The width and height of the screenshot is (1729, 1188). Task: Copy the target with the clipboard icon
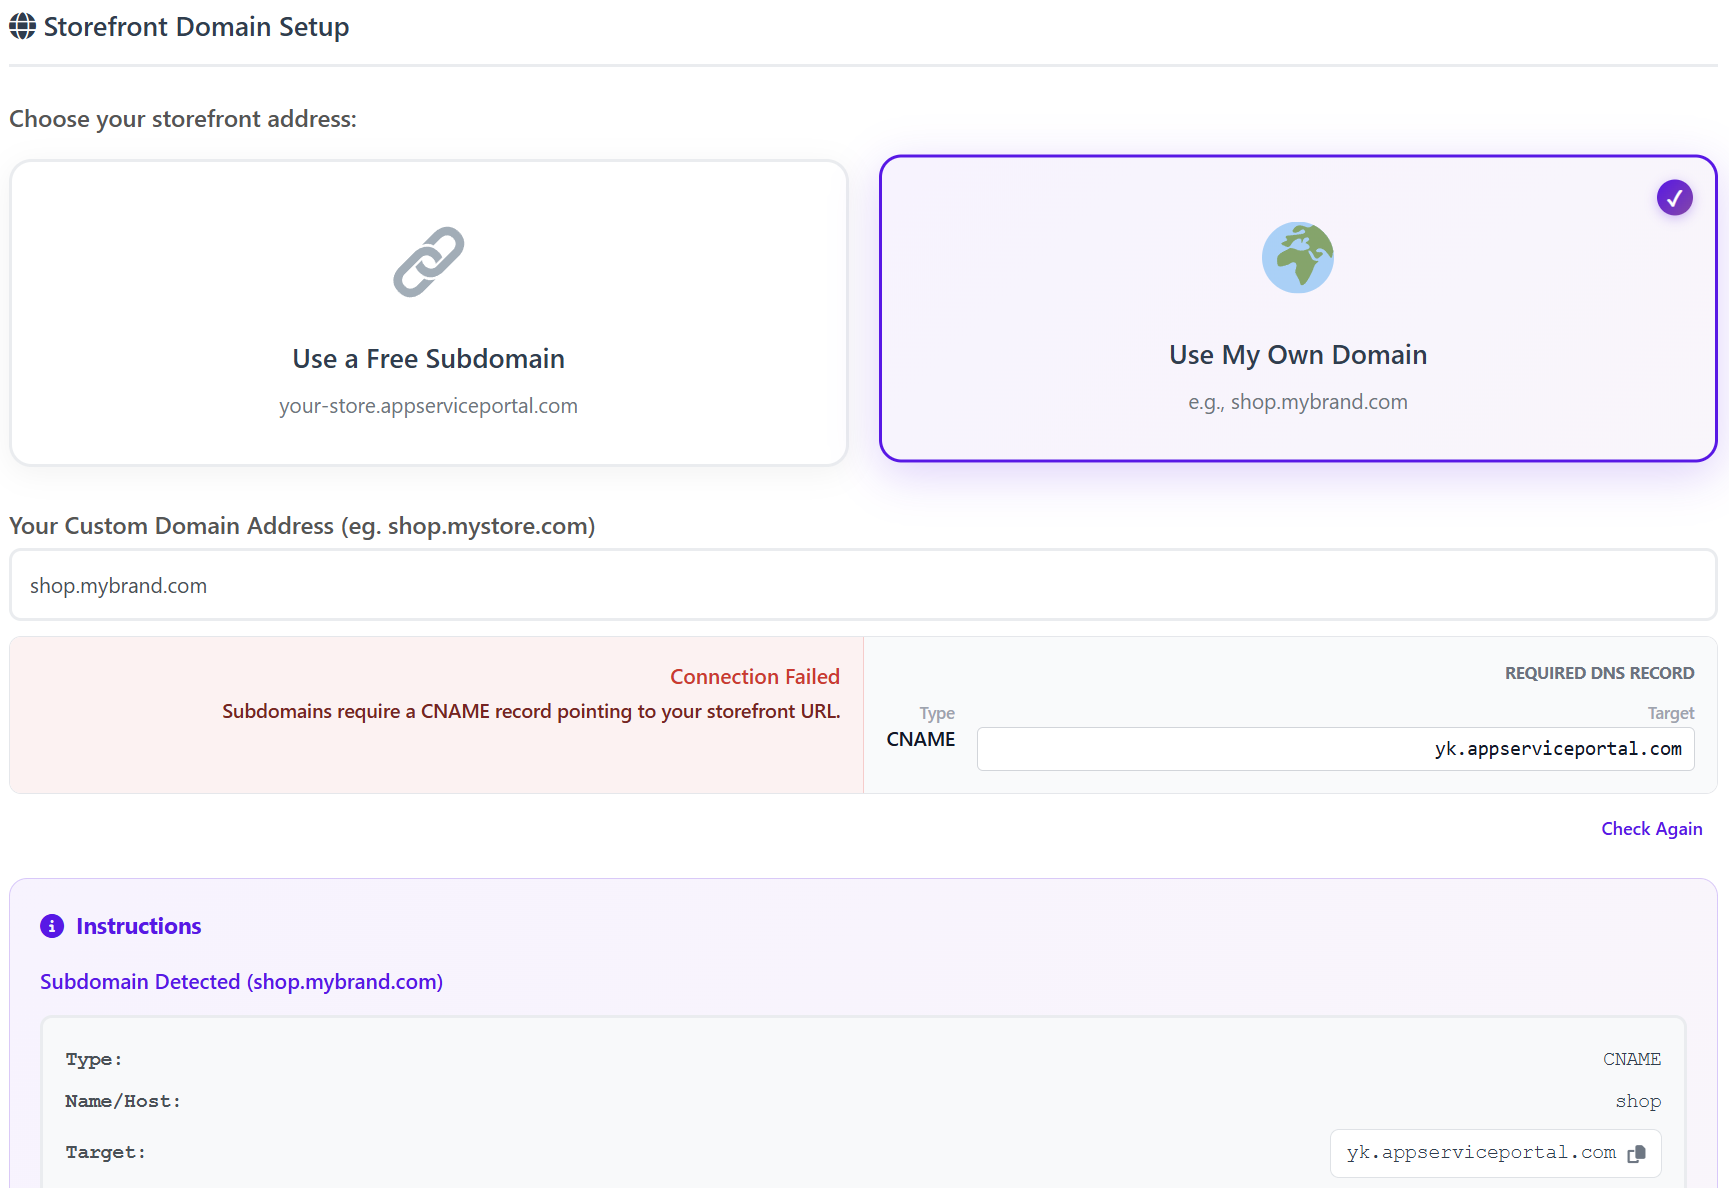pos(1636,1154)
